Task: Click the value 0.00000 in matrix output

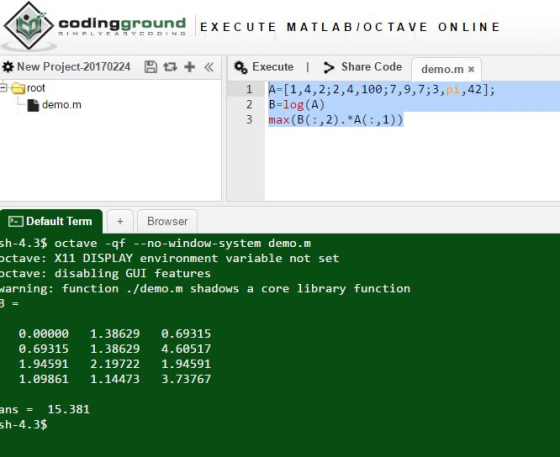Action: [x=44, y=334]
